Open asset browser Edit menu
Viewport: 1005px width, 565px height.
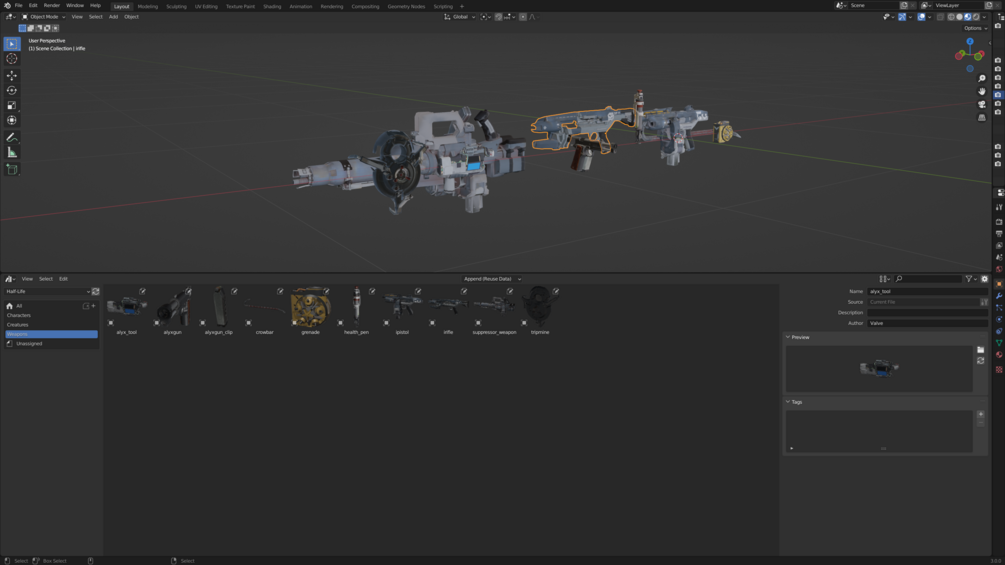pyautogui.click(x=63, y=279)
